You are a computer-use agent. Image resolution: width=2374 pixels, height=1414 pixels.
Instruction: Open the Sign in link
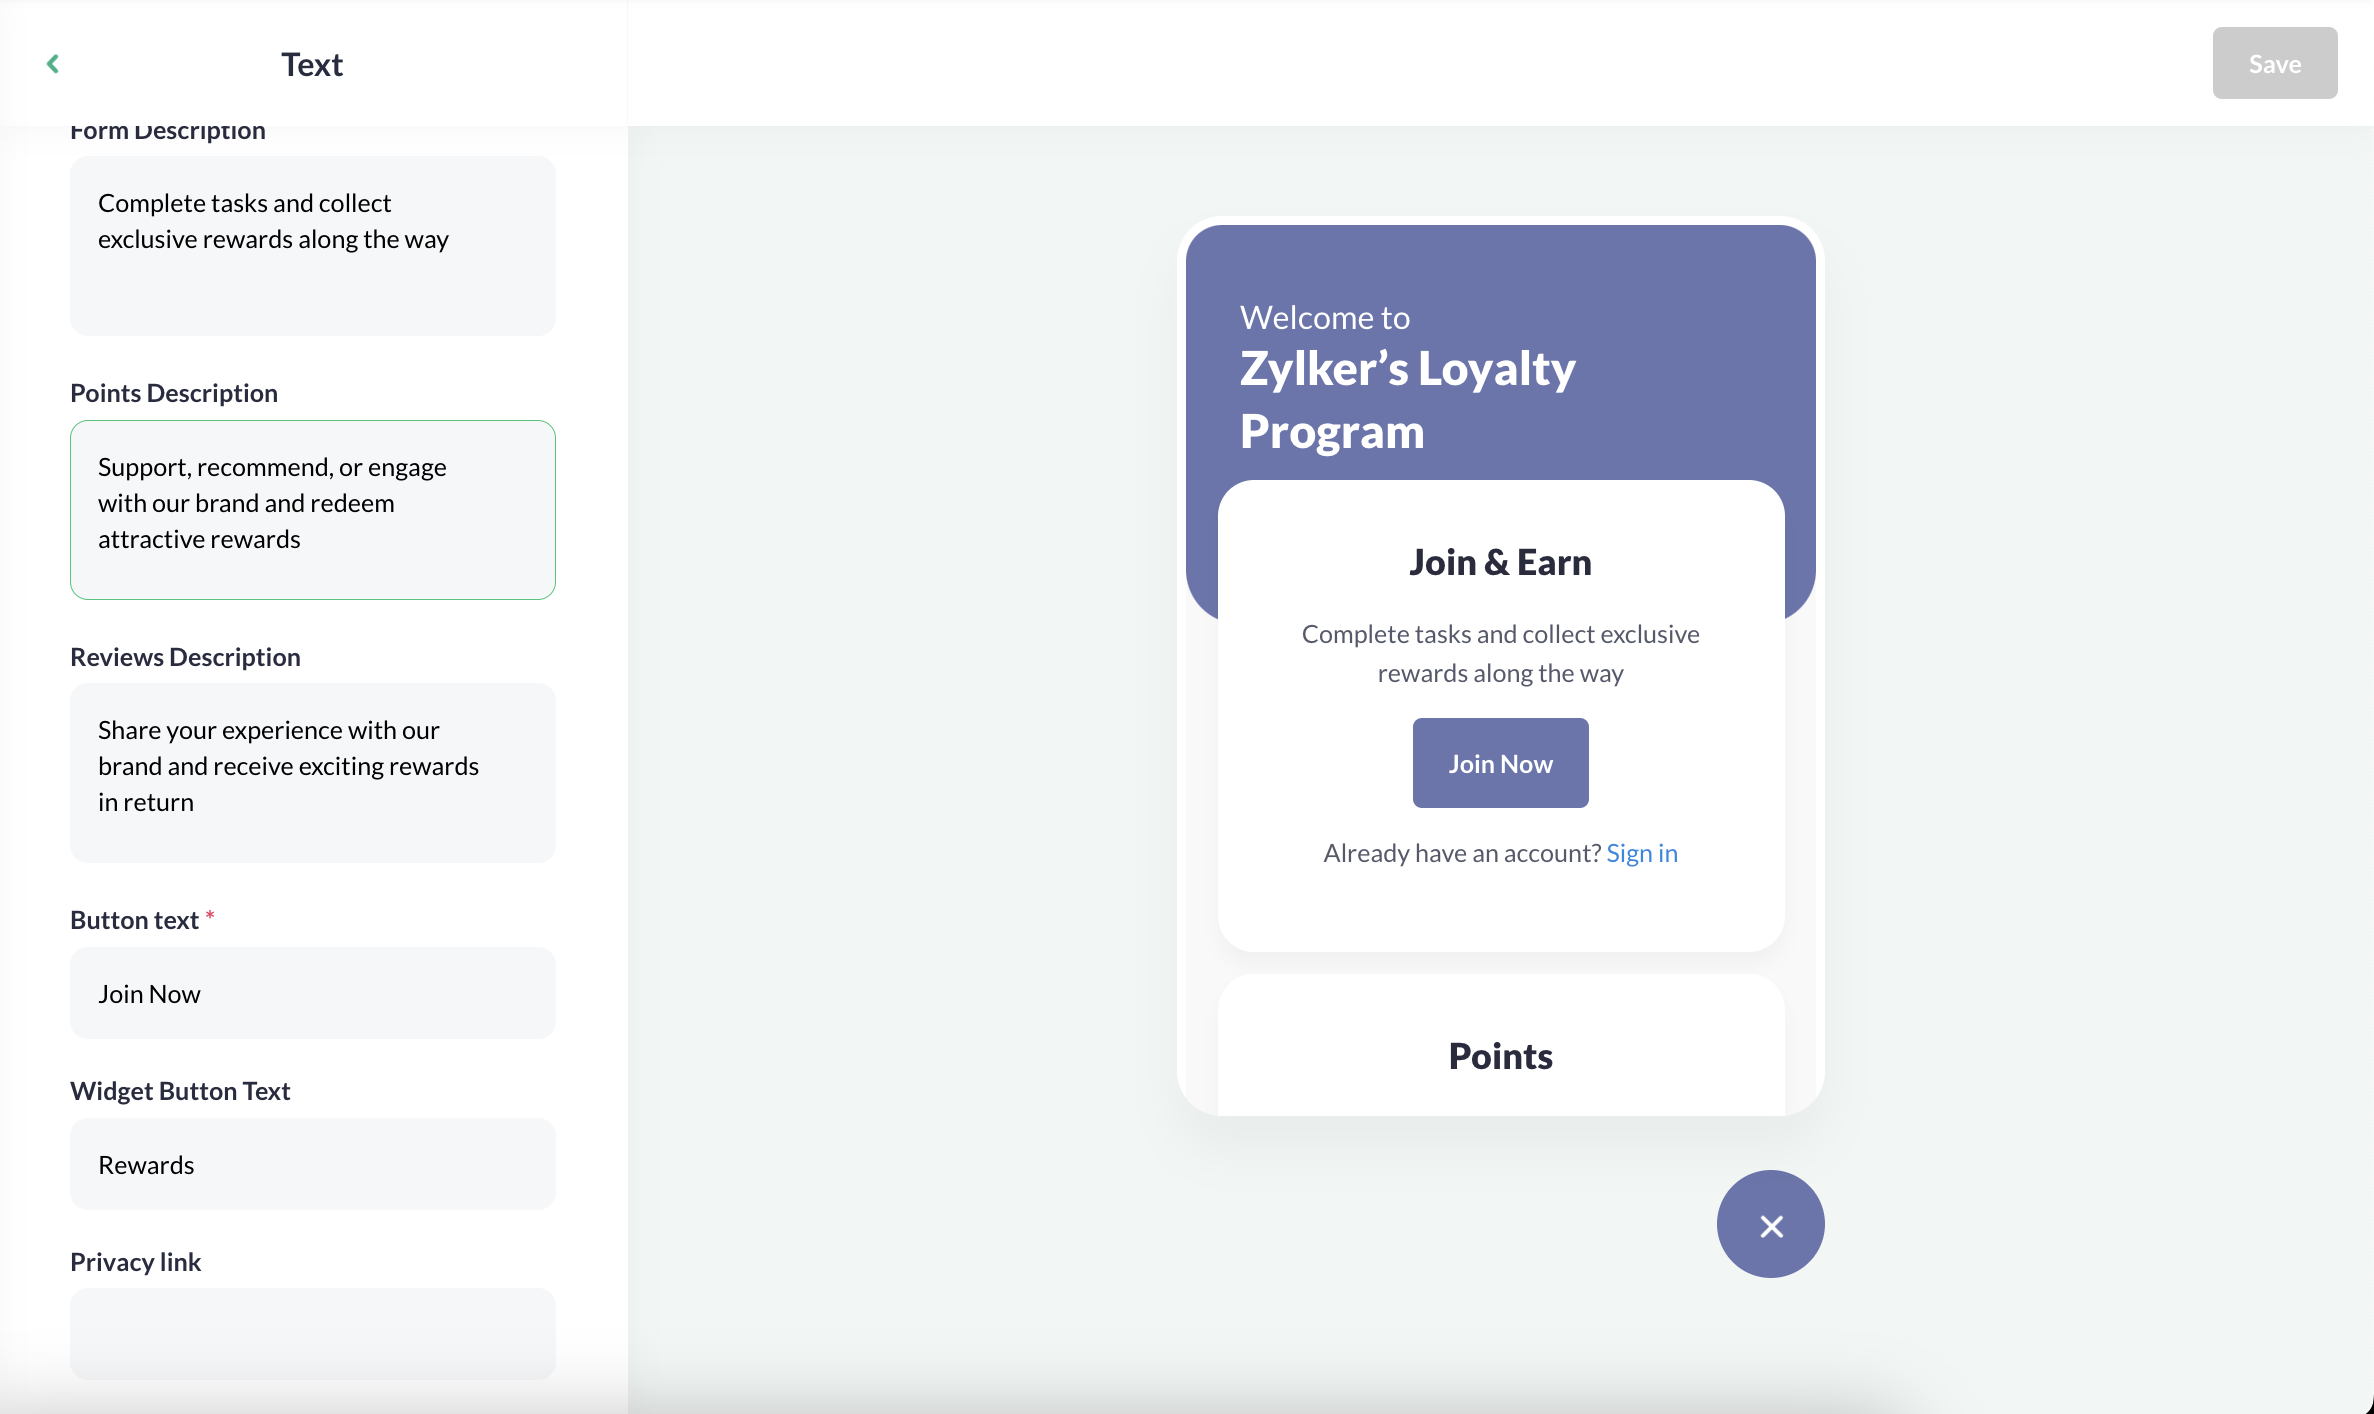tap(1641, 853)
